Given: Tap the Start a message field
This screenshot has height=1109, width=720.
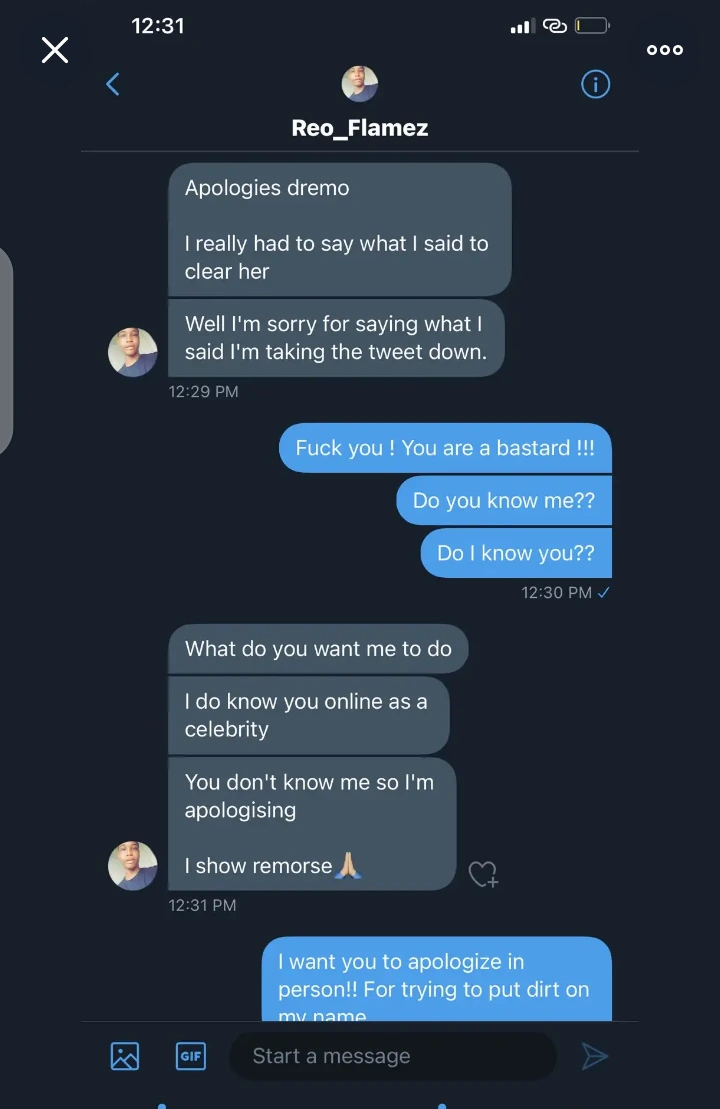Looking at the screenshot, I should 392,1056.
